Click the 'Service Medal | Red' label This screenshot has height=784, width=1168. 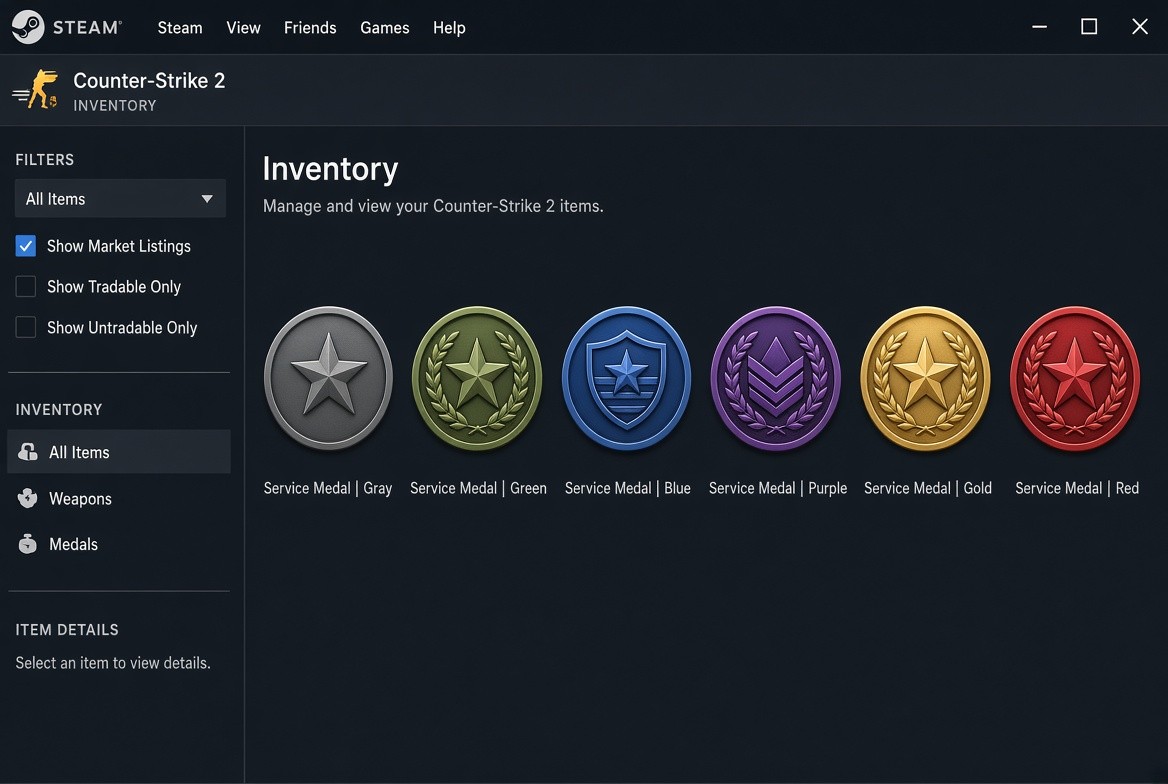[x=1077, y=488]
